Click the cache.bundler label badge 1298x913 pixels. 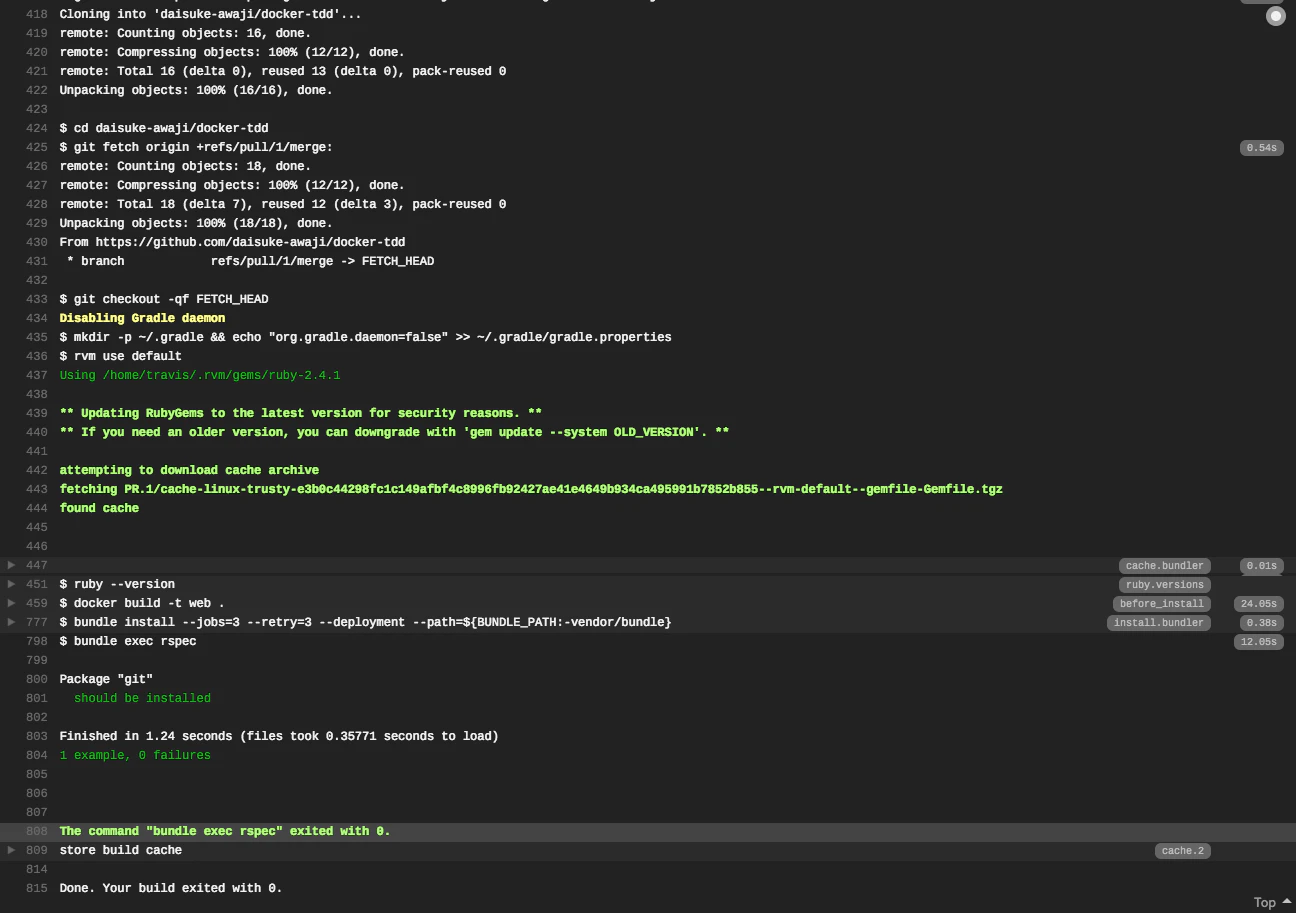pos(1164,566)
